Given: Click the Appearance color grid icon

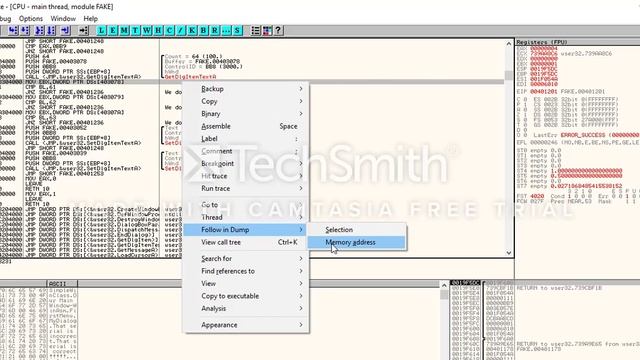Looking at the screenshot, I should pos(267,30).
